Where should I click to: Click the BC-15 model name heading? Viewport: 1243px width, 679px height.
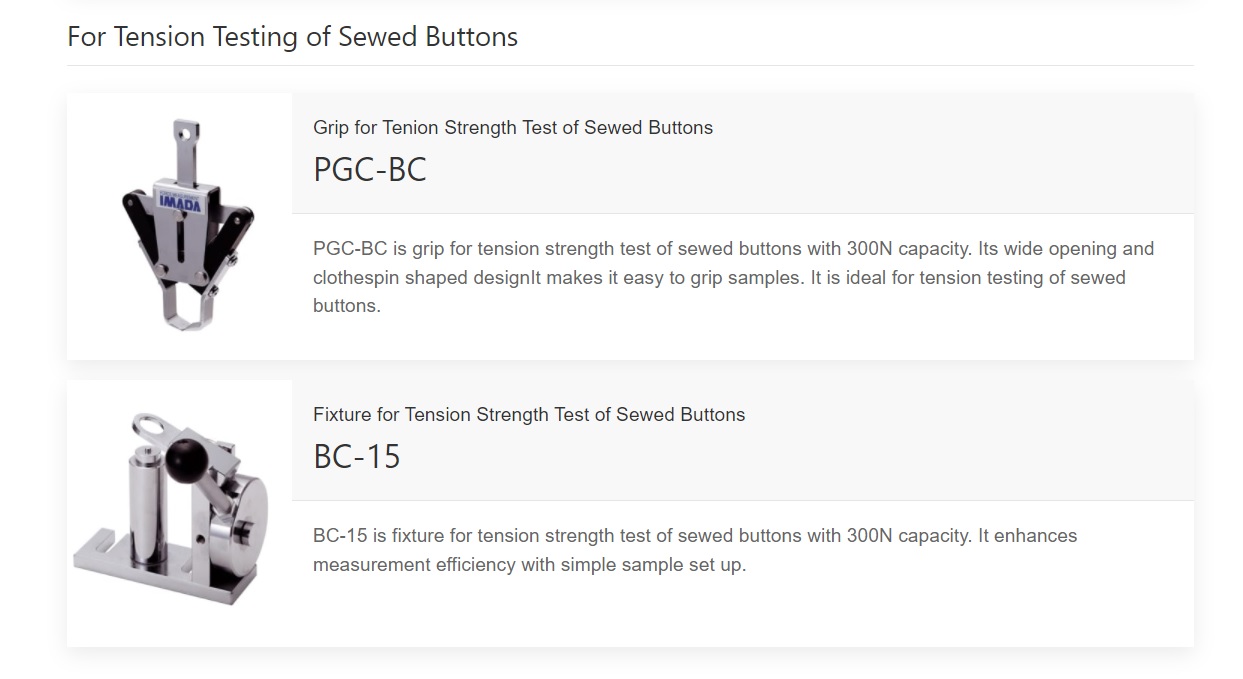coord(357,456)
